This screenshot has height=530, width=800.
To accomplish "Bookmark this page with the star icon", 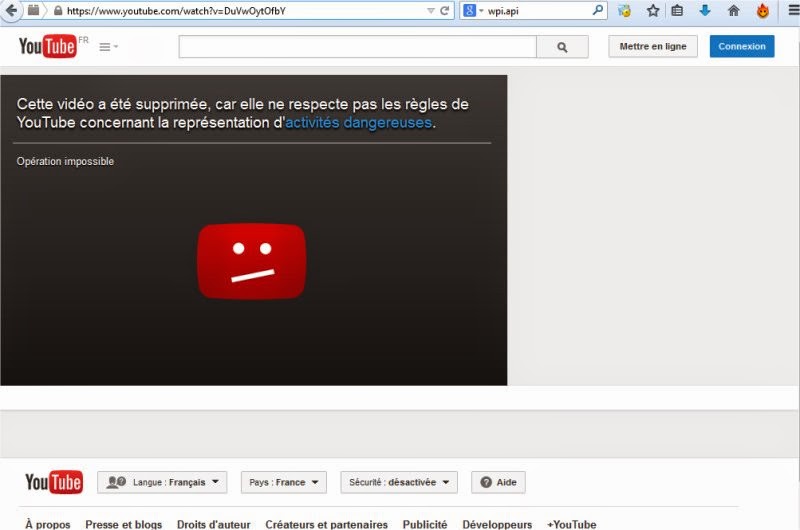I will pyautogui.click(x=653, y=10).
